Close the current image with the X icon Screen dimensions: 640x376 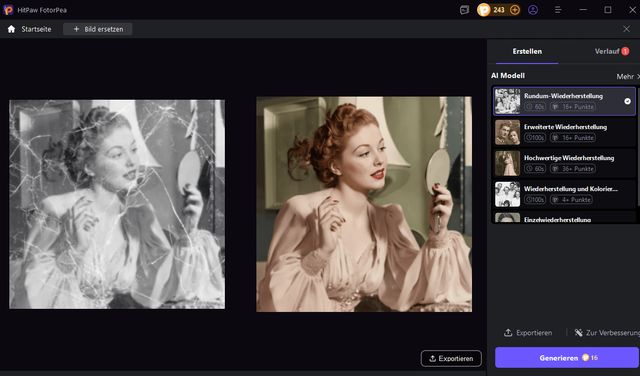point(627,29)
